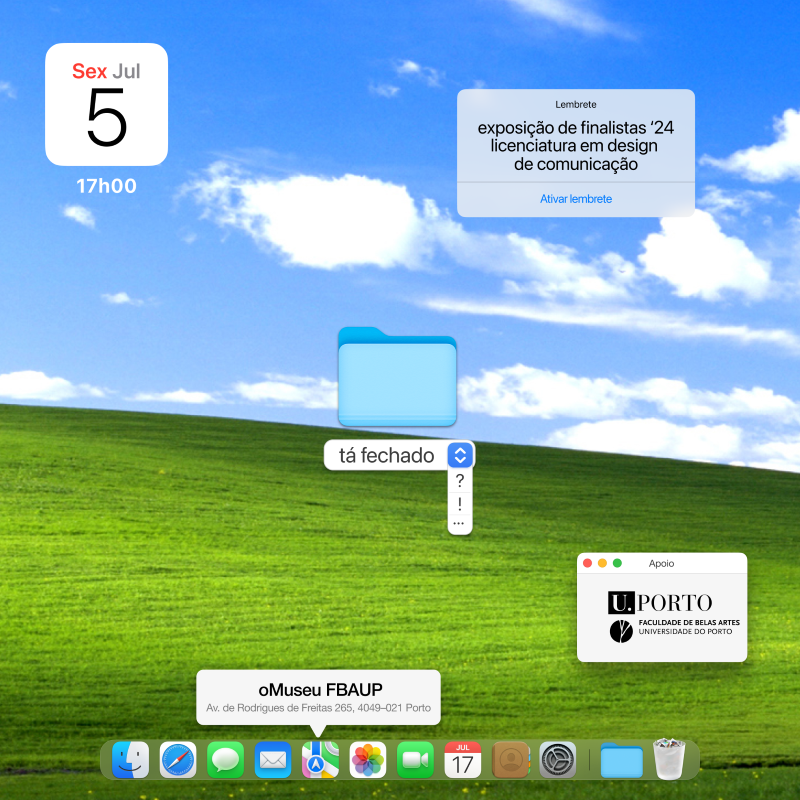Choose the '!' option in dropdown list
800x800 pixels.
[460, 504]
